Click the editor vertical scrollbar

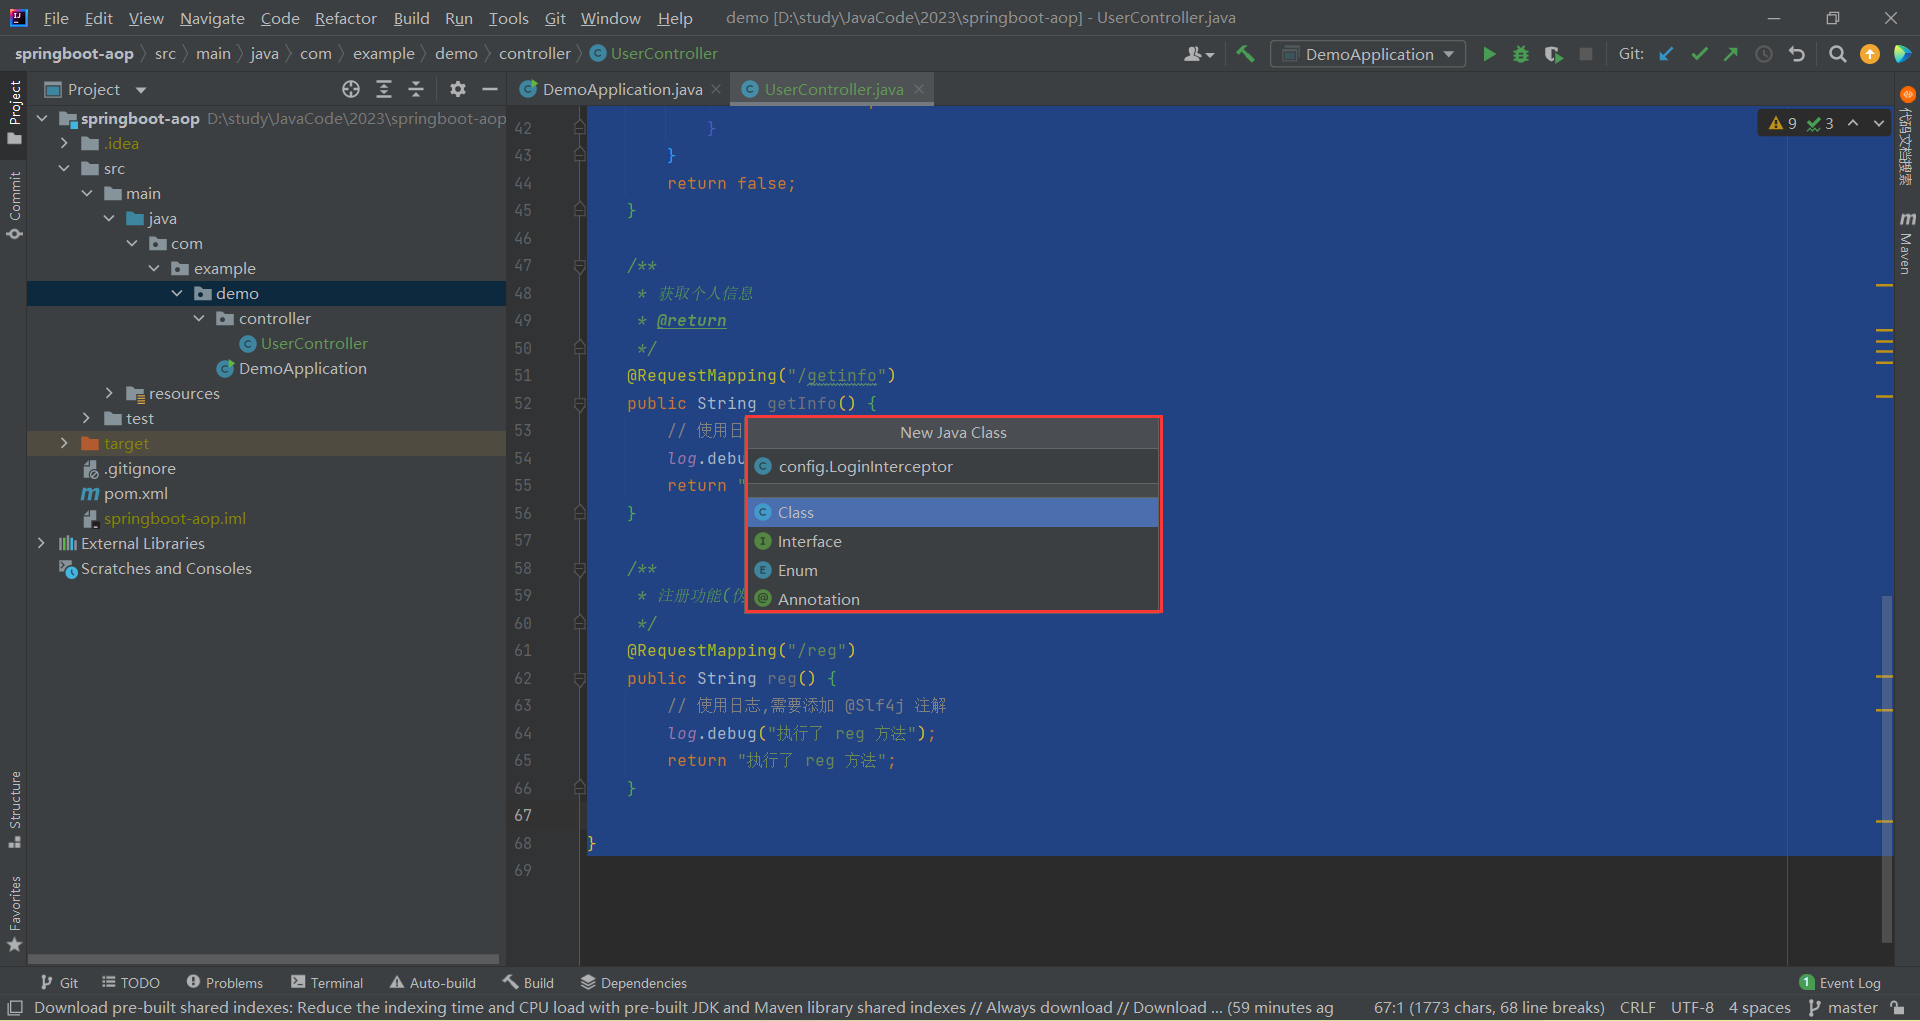point(1887,770)
